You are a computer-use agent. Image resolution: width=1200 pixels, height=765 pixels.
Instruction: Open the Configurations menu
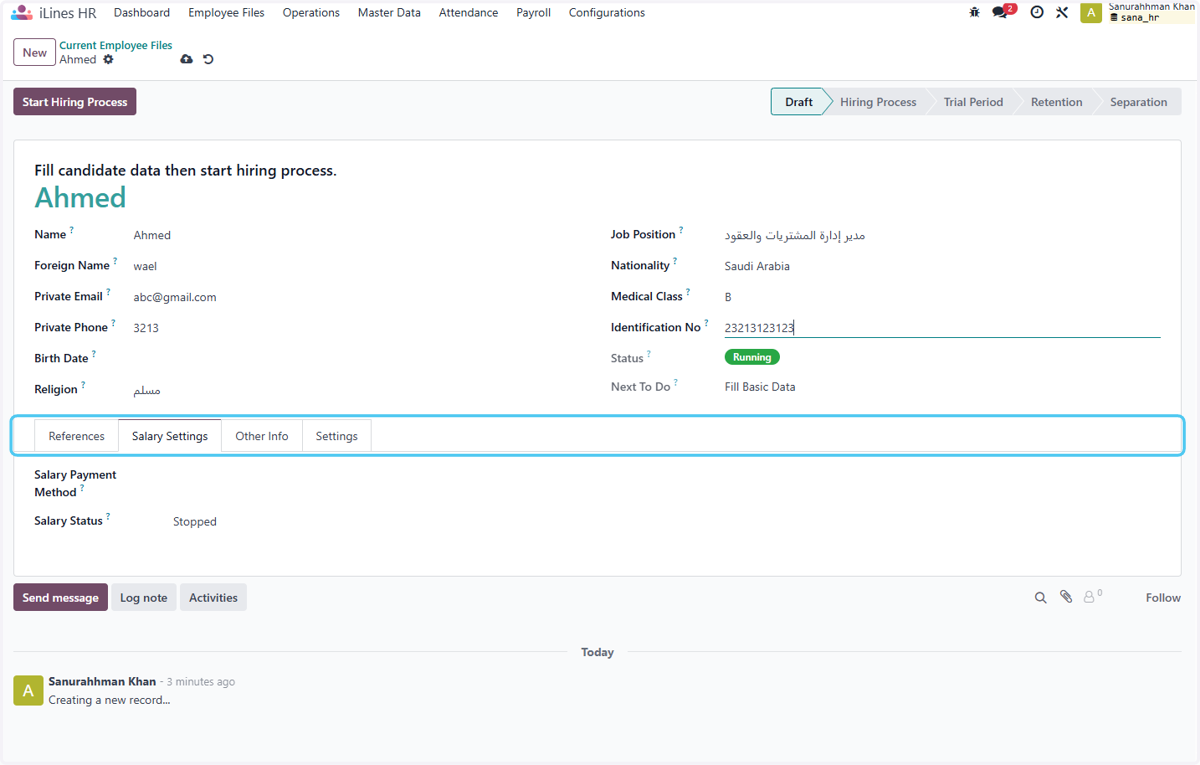(x=607, y=13)
